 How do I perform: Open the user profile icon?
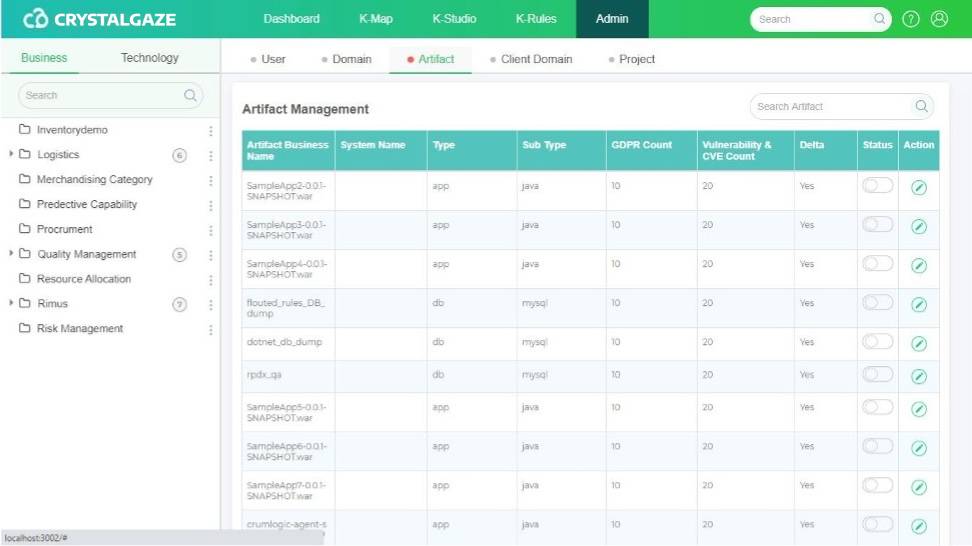[x=939, y=19]
